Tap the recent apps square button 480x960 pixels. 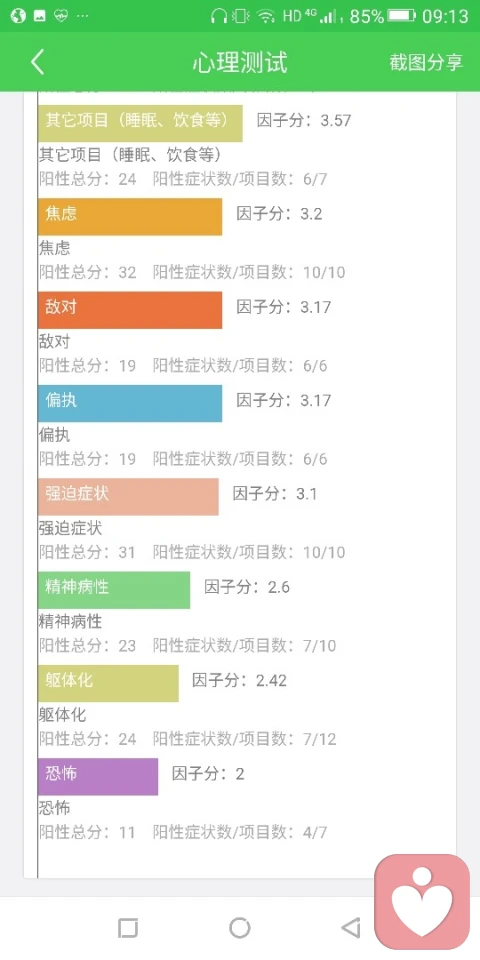click(128, 928)
